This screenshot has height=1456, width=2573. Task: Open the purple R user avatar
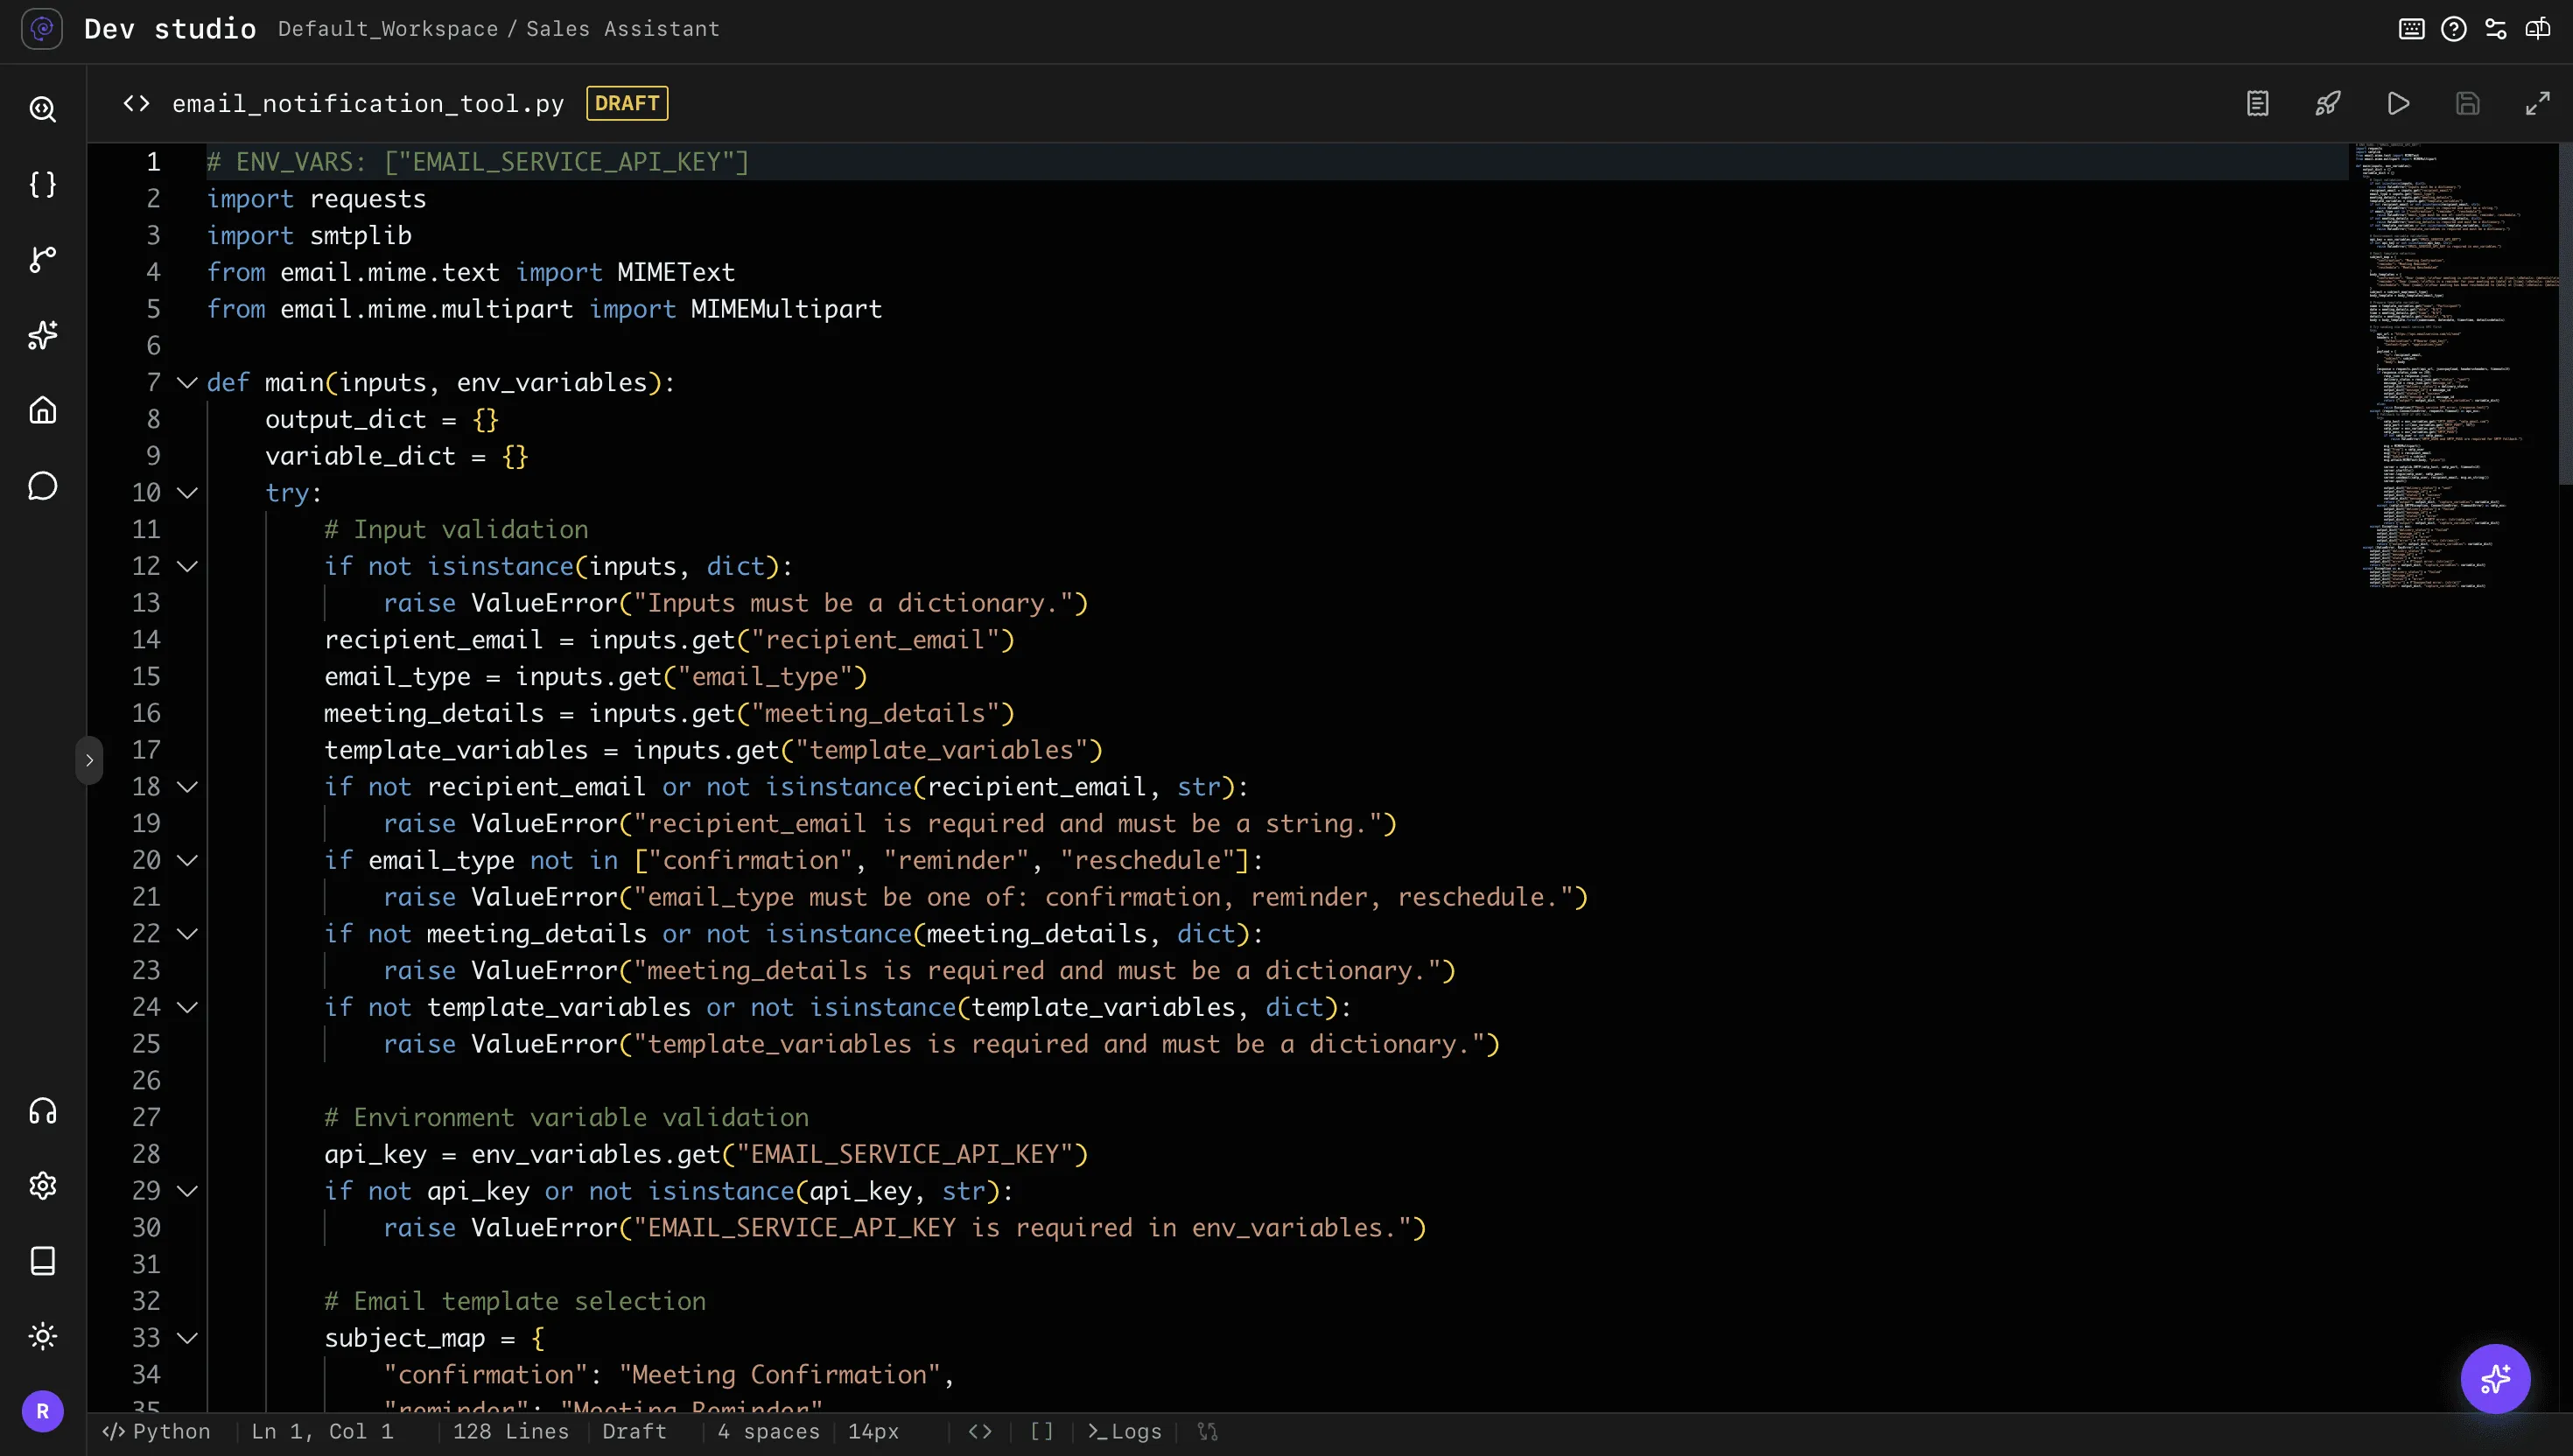click(x=42, y=1411)
